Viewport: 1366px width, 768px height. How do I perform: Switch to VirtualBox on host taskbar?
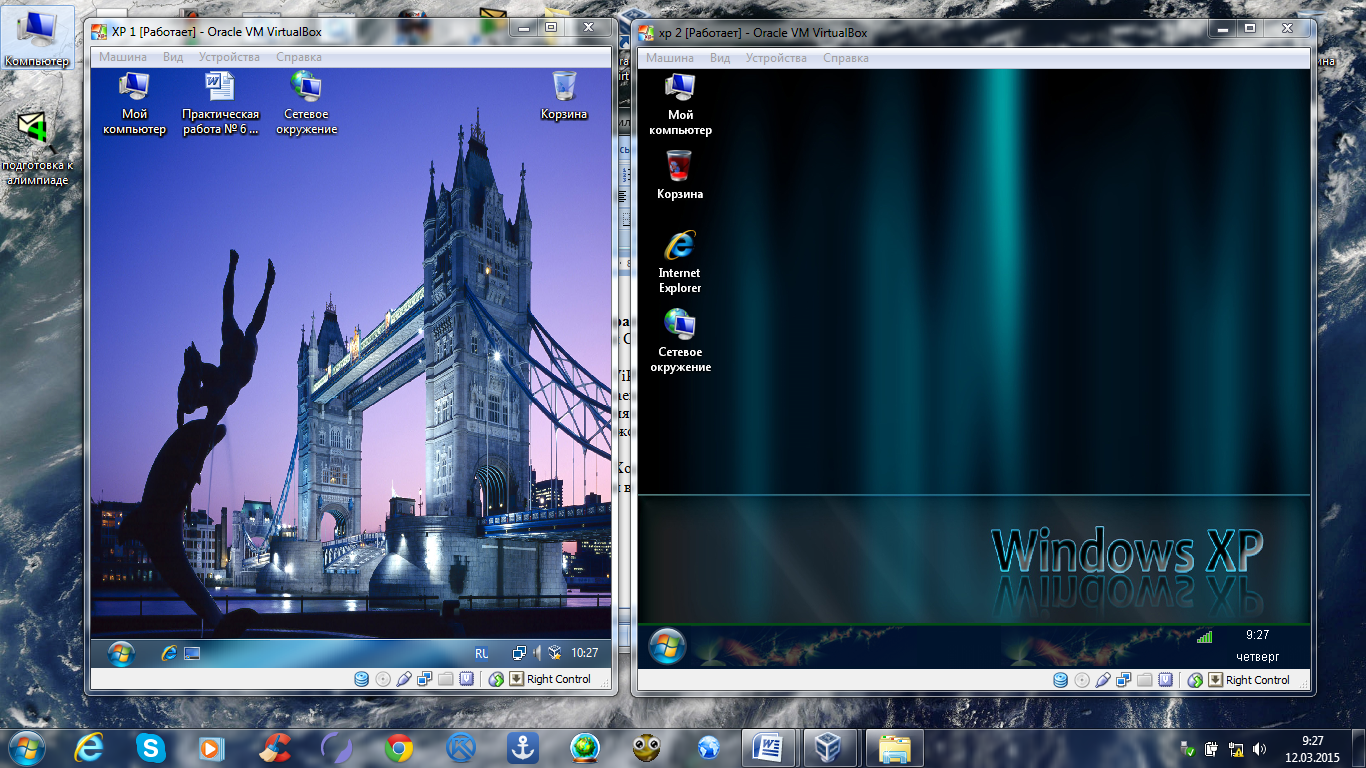(x=832, y=747)
